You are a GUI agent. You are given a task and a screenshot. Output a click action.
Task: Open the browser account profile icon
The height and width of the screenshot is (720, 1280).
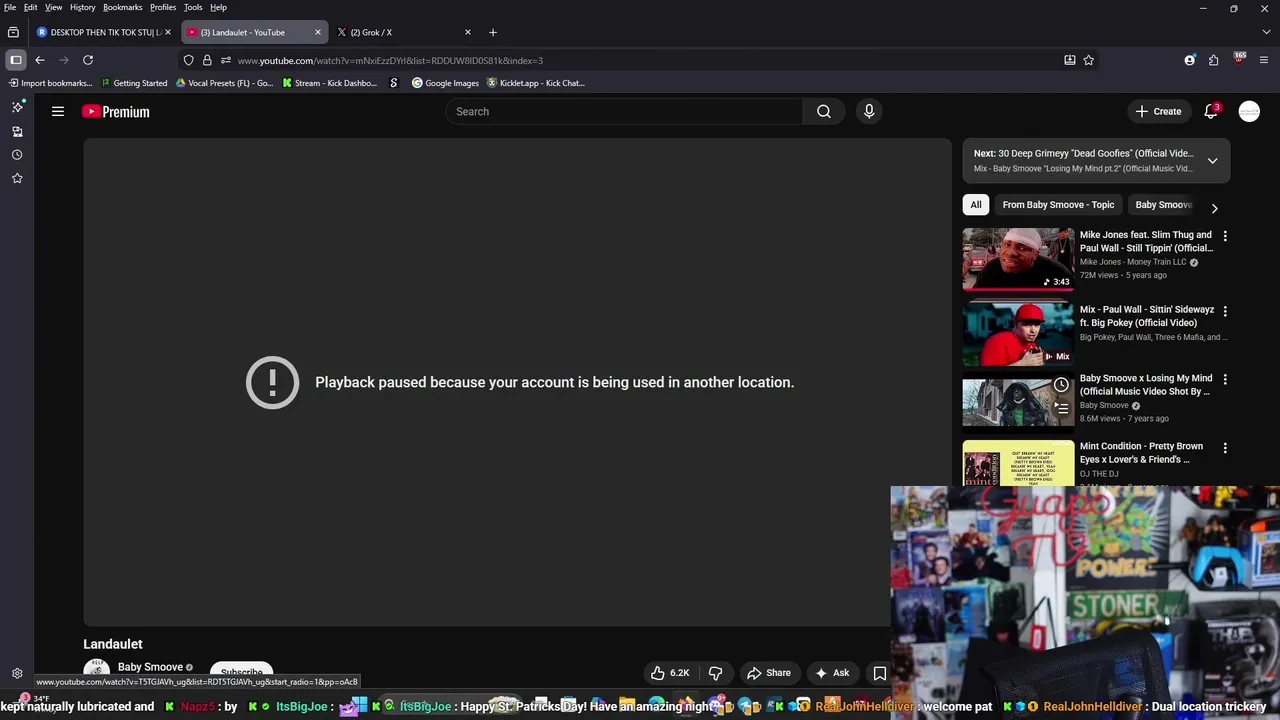[x=1190, y=60]
